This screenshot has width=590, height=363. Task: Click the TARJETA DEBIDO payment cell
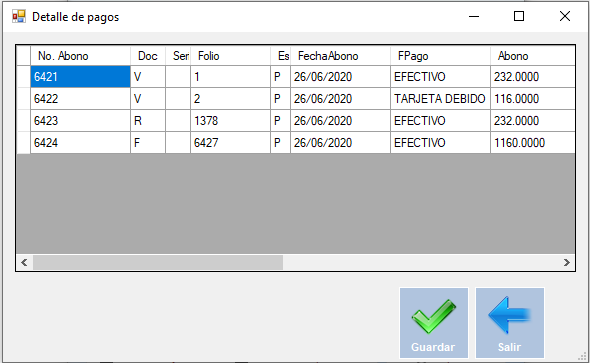tap(440, 99)
